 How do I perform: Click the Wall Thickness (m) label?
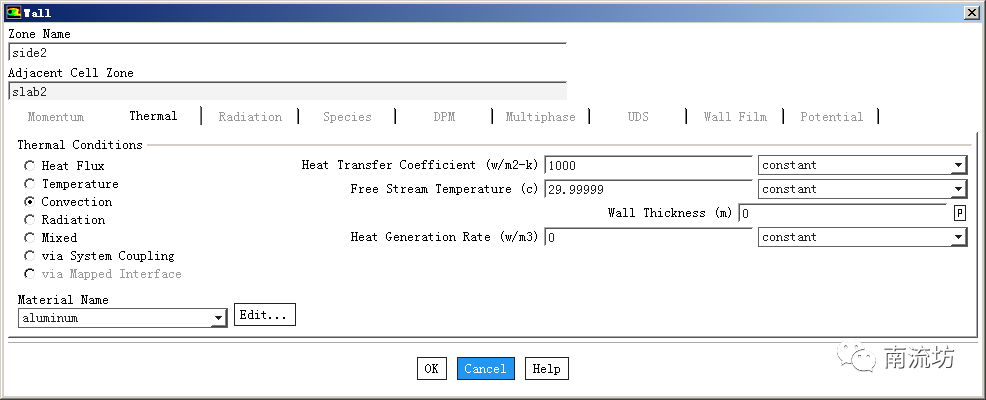(x=670, y=213)
